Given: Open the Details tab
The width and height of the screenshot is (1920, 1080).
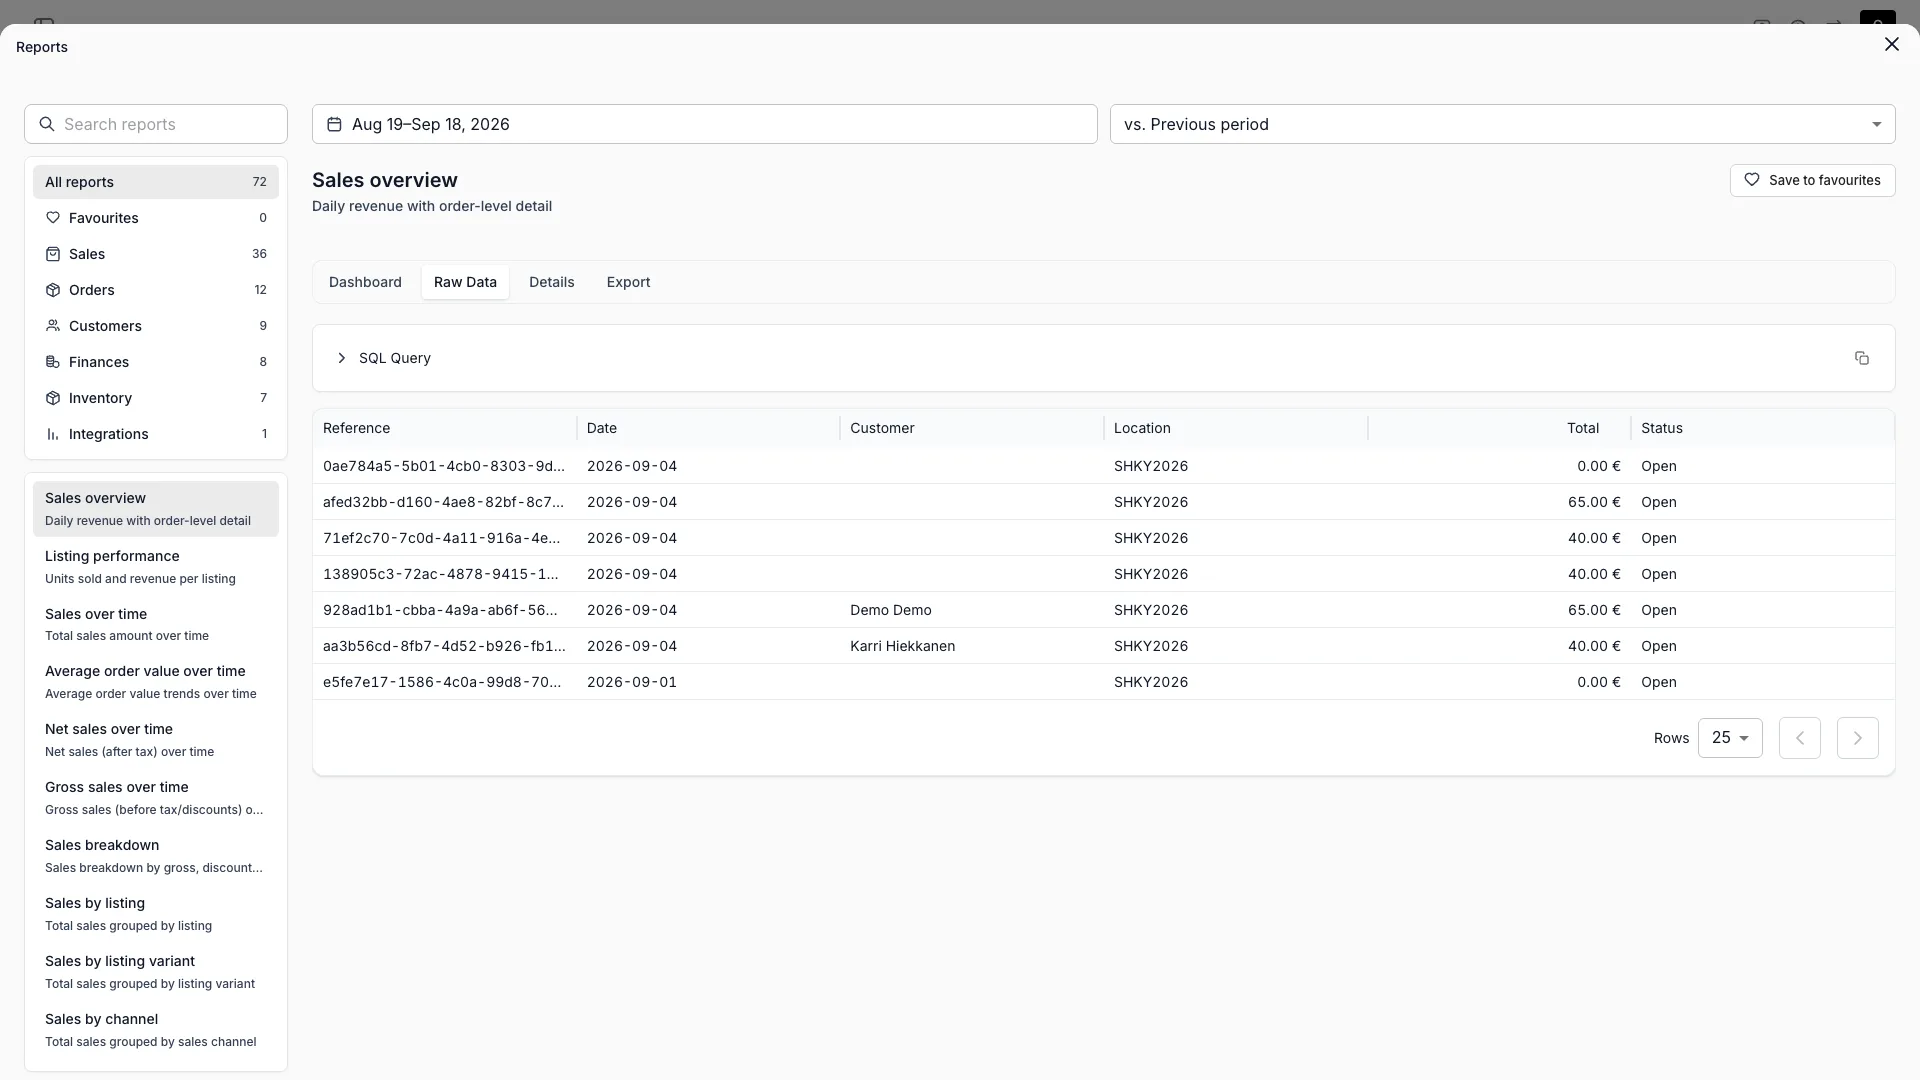Looking at the screenshot, I should pyautogui.click(x=551, y=282).
